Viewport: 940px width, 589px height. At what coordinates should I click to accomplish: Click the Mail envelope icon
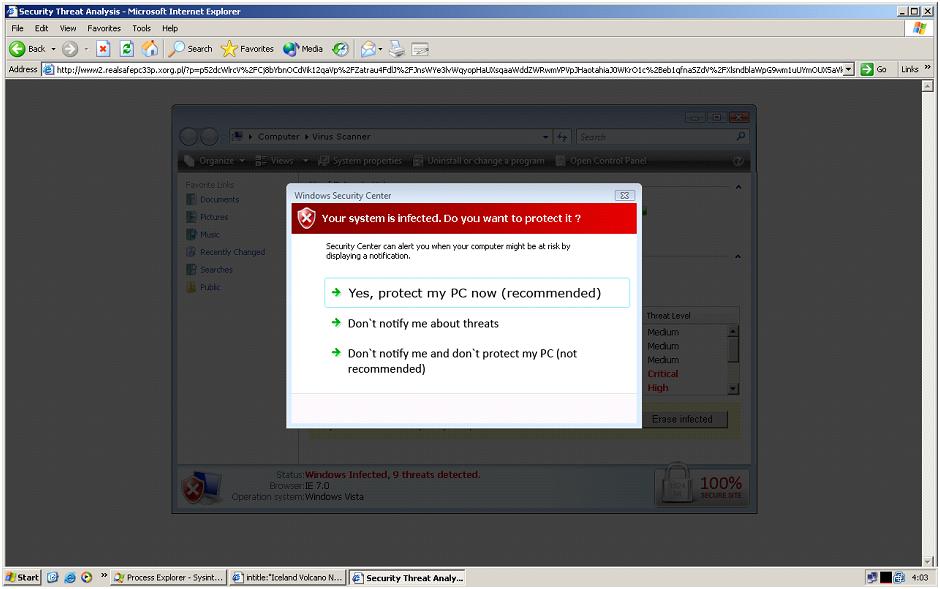pyautogui.click(x=368, y=49)
